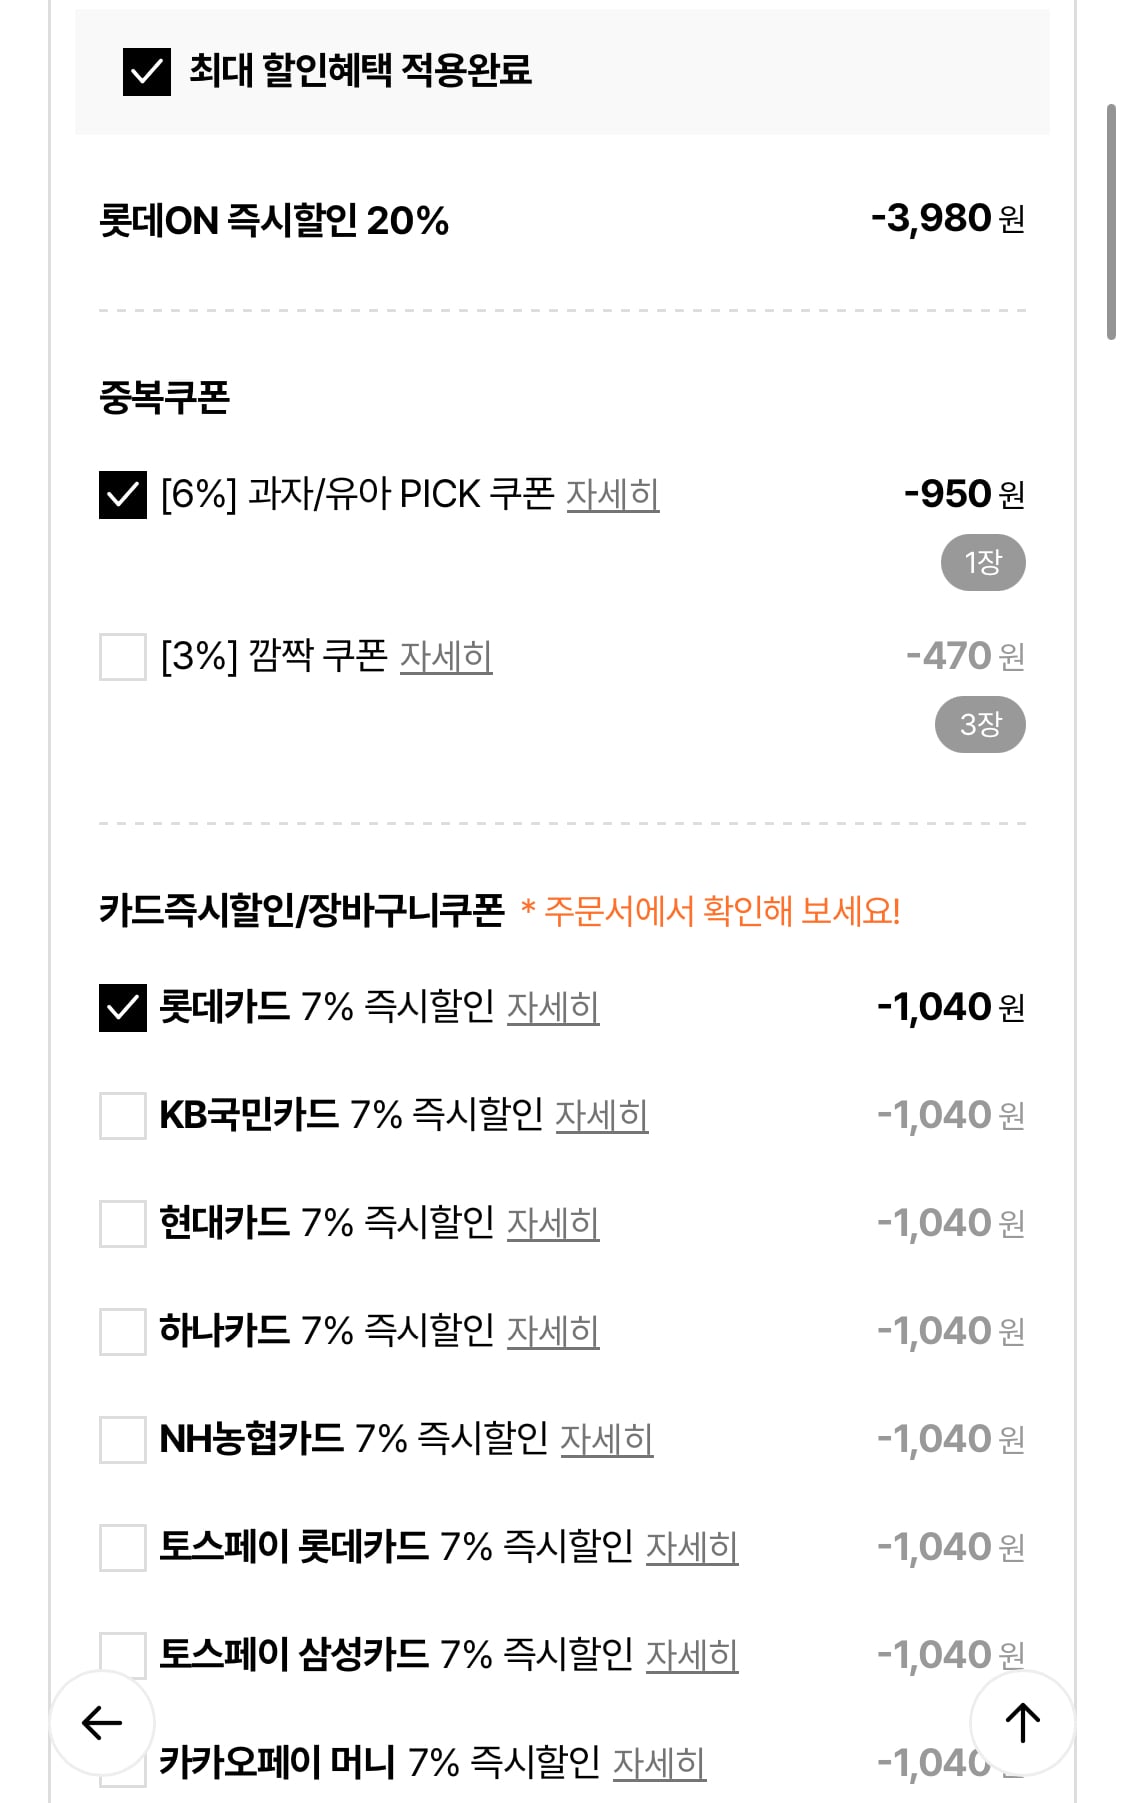The height and width of the screenshot is (1803, 1125).
Task: Enable the [3%] 깜짝 쿠폰 checkbox
Action: pyautogui.click(x=122, y=655)
